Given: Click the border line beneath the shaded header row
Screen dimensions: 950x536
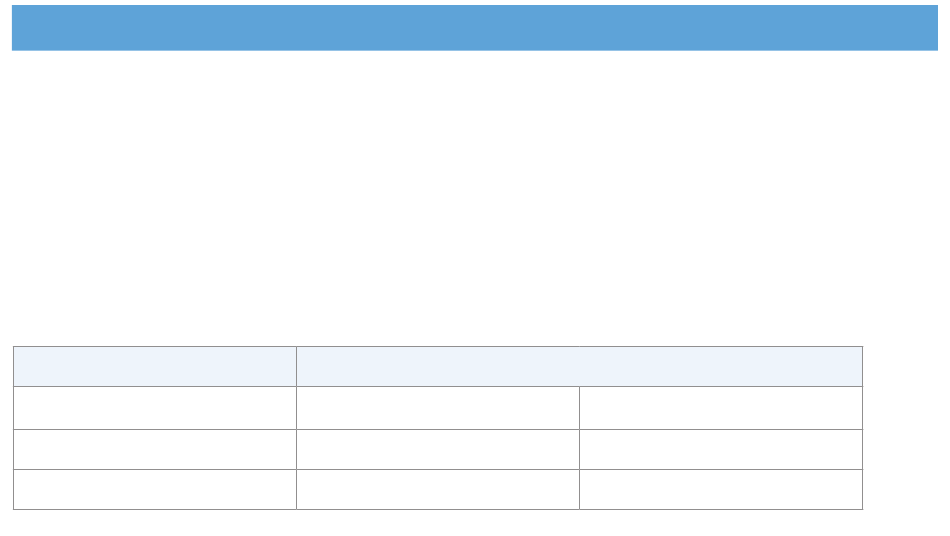Looking at the screenshot, I should click(438, 386).
